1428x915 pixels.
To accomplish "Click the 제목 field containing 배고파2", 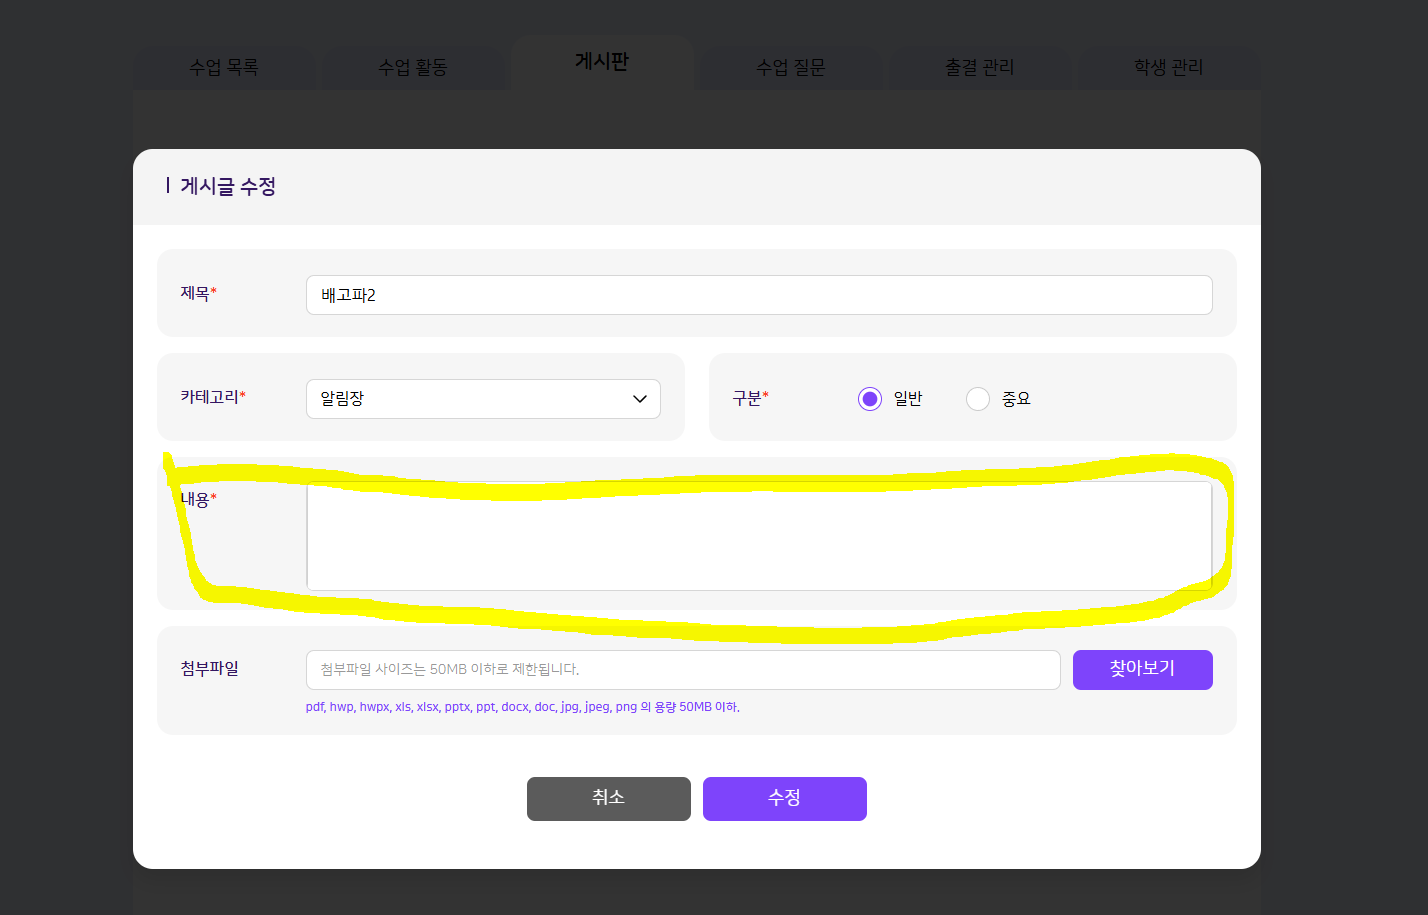I will 758,295.
